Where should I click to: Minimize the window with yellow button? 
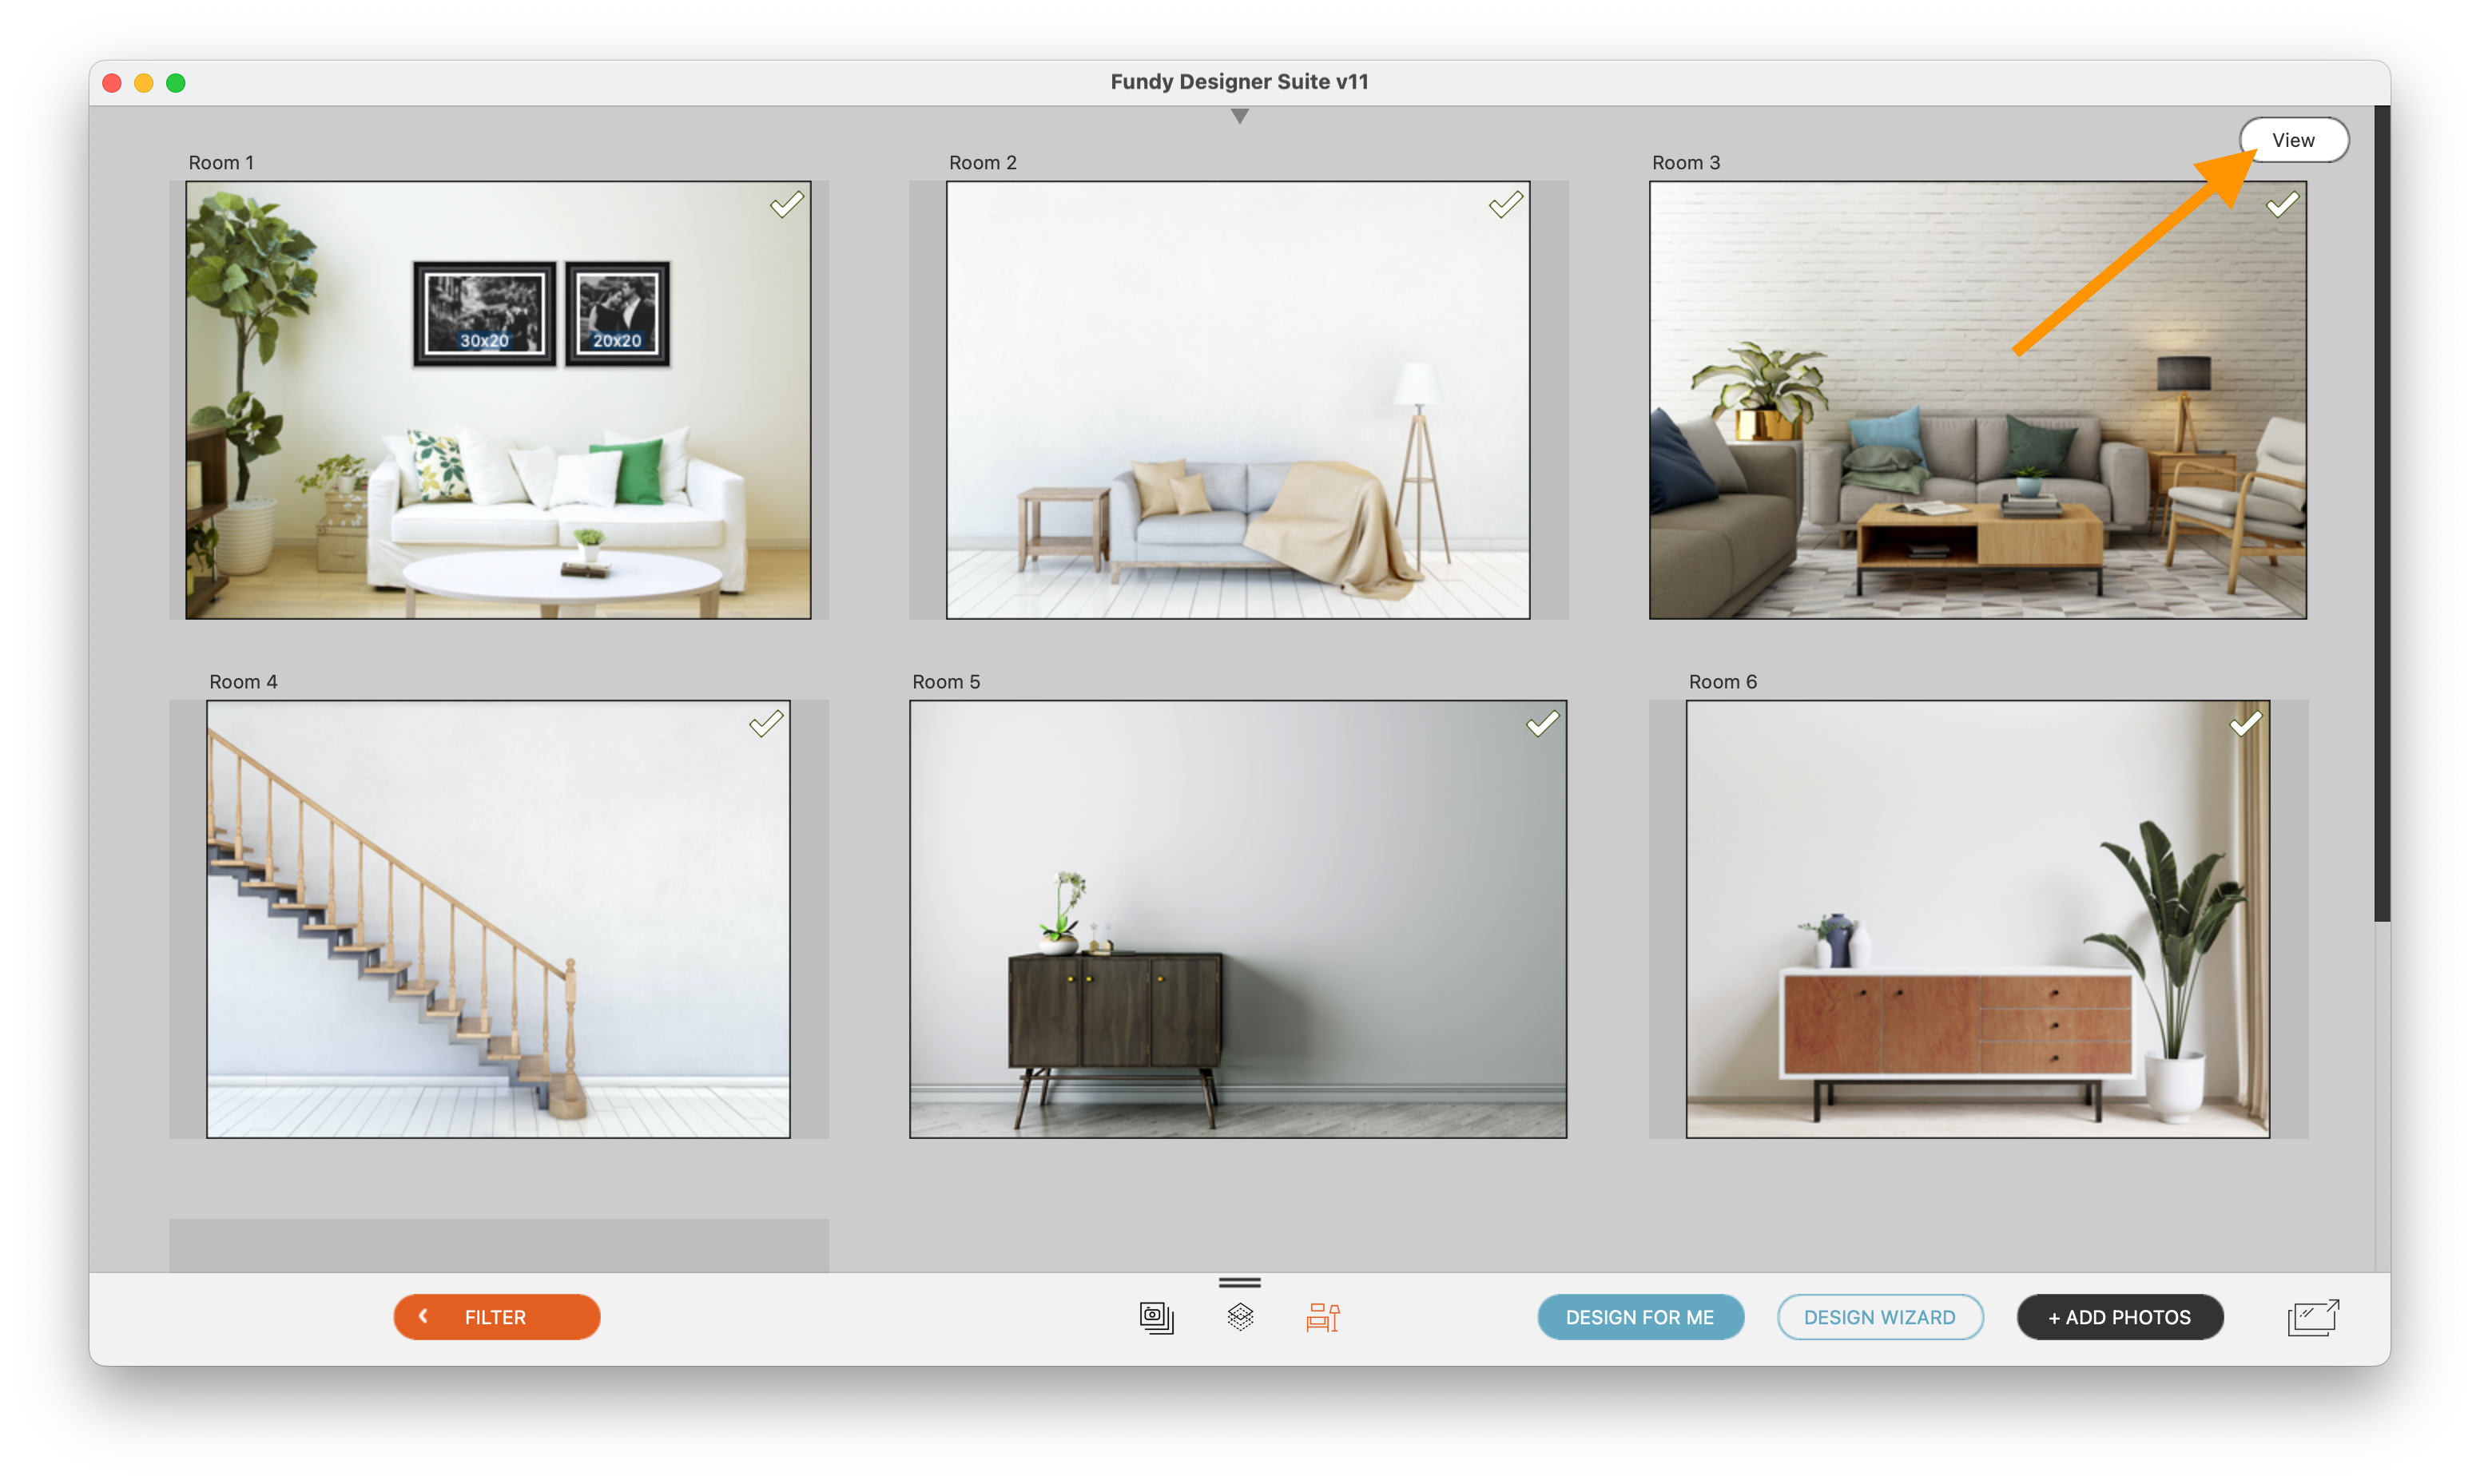pyautogui.click(x=144, y=83)
